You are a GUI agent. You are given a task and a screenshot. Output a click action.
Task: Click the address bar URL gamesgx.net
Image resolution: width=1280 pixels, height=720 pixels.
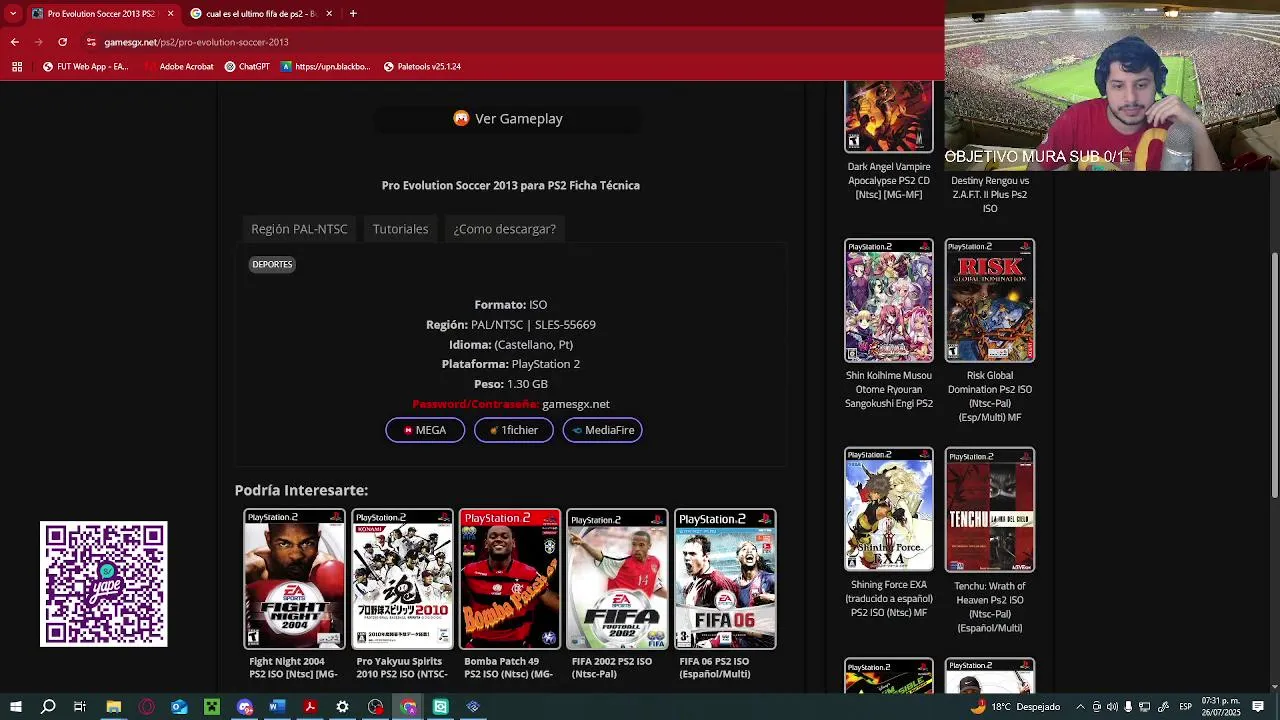(196, 42)
